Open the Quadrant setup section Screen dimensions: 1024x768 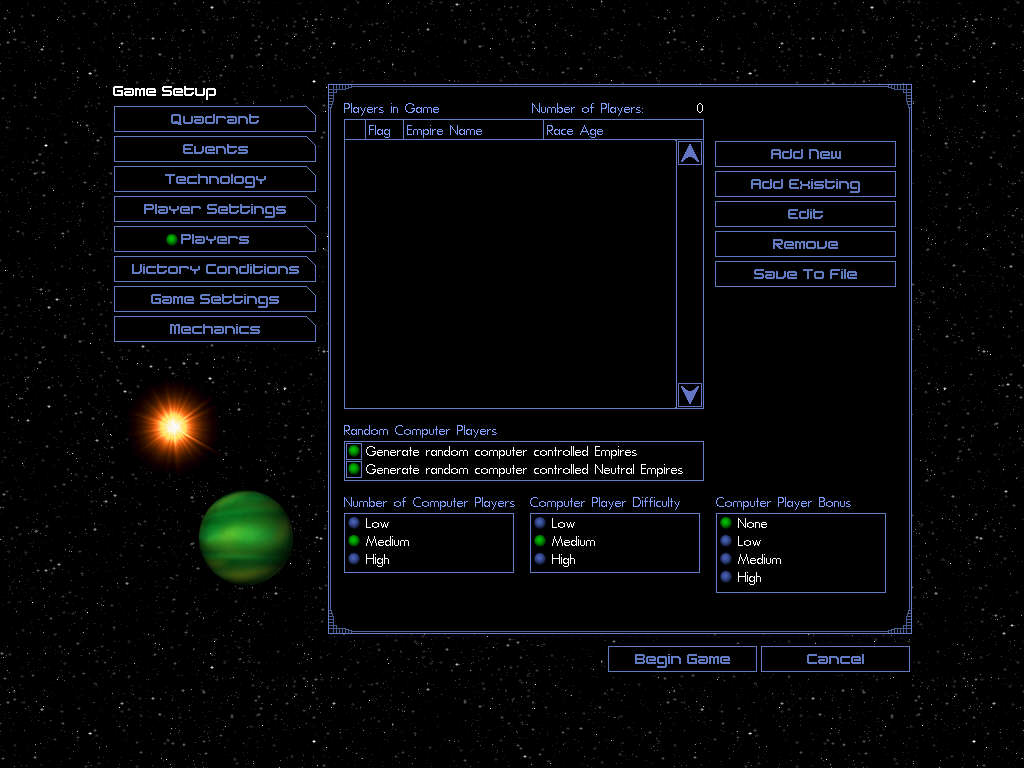(214, 119)
